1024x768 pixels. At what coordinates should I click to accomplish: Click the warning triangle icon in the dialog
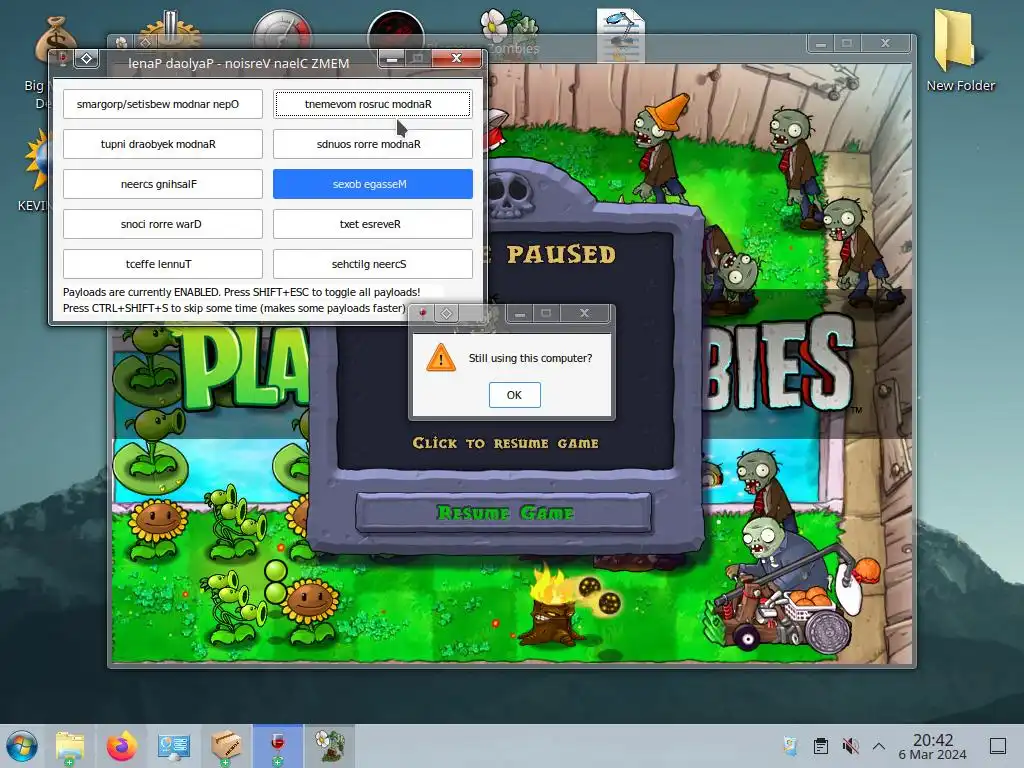pos(441,358)
